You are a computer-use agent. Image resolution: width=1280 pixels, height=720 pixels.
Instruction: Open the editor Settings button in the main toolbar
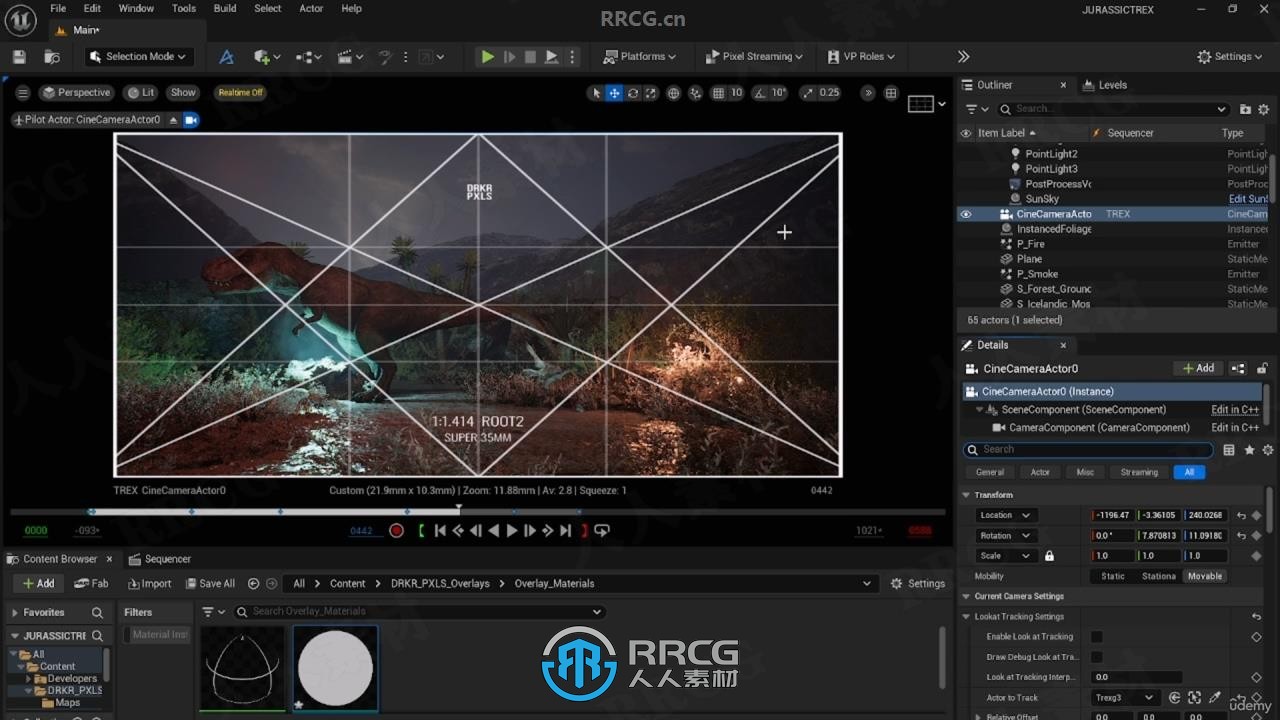(1229, 57)
